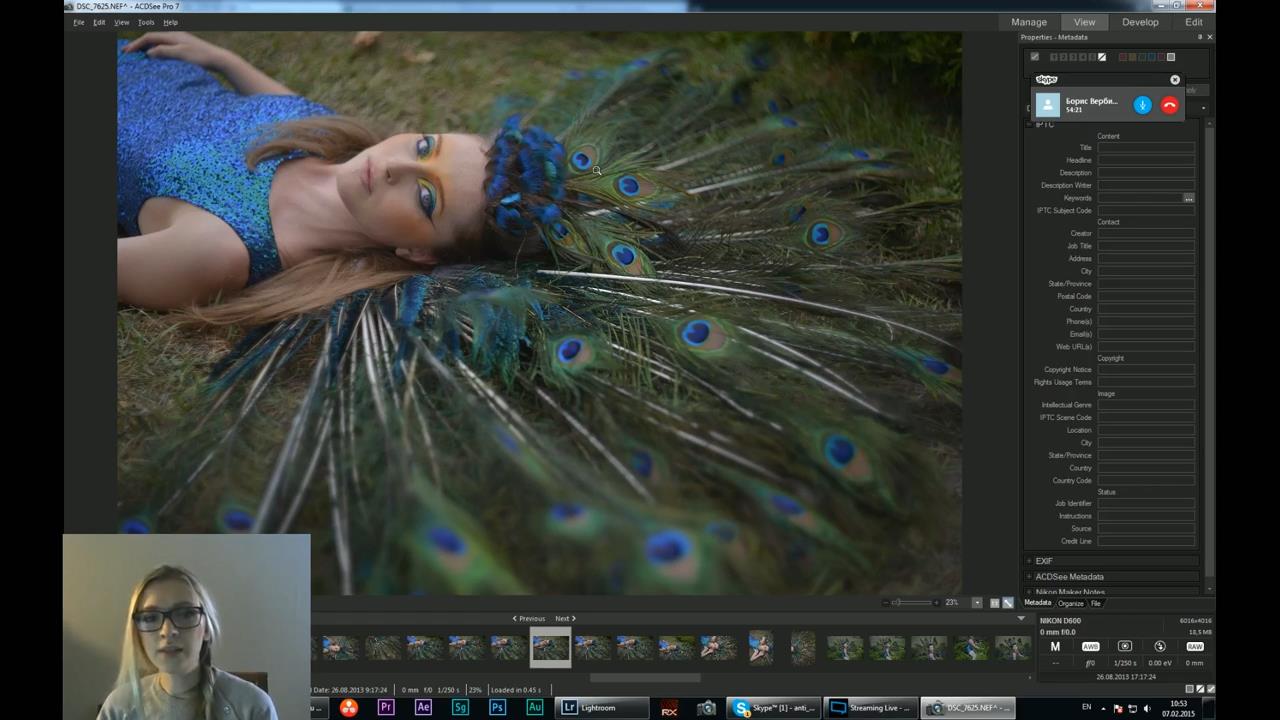Open the Skype contact avatar
The height and width of the screenshot is (720, 1280).
pos(1047,105)
